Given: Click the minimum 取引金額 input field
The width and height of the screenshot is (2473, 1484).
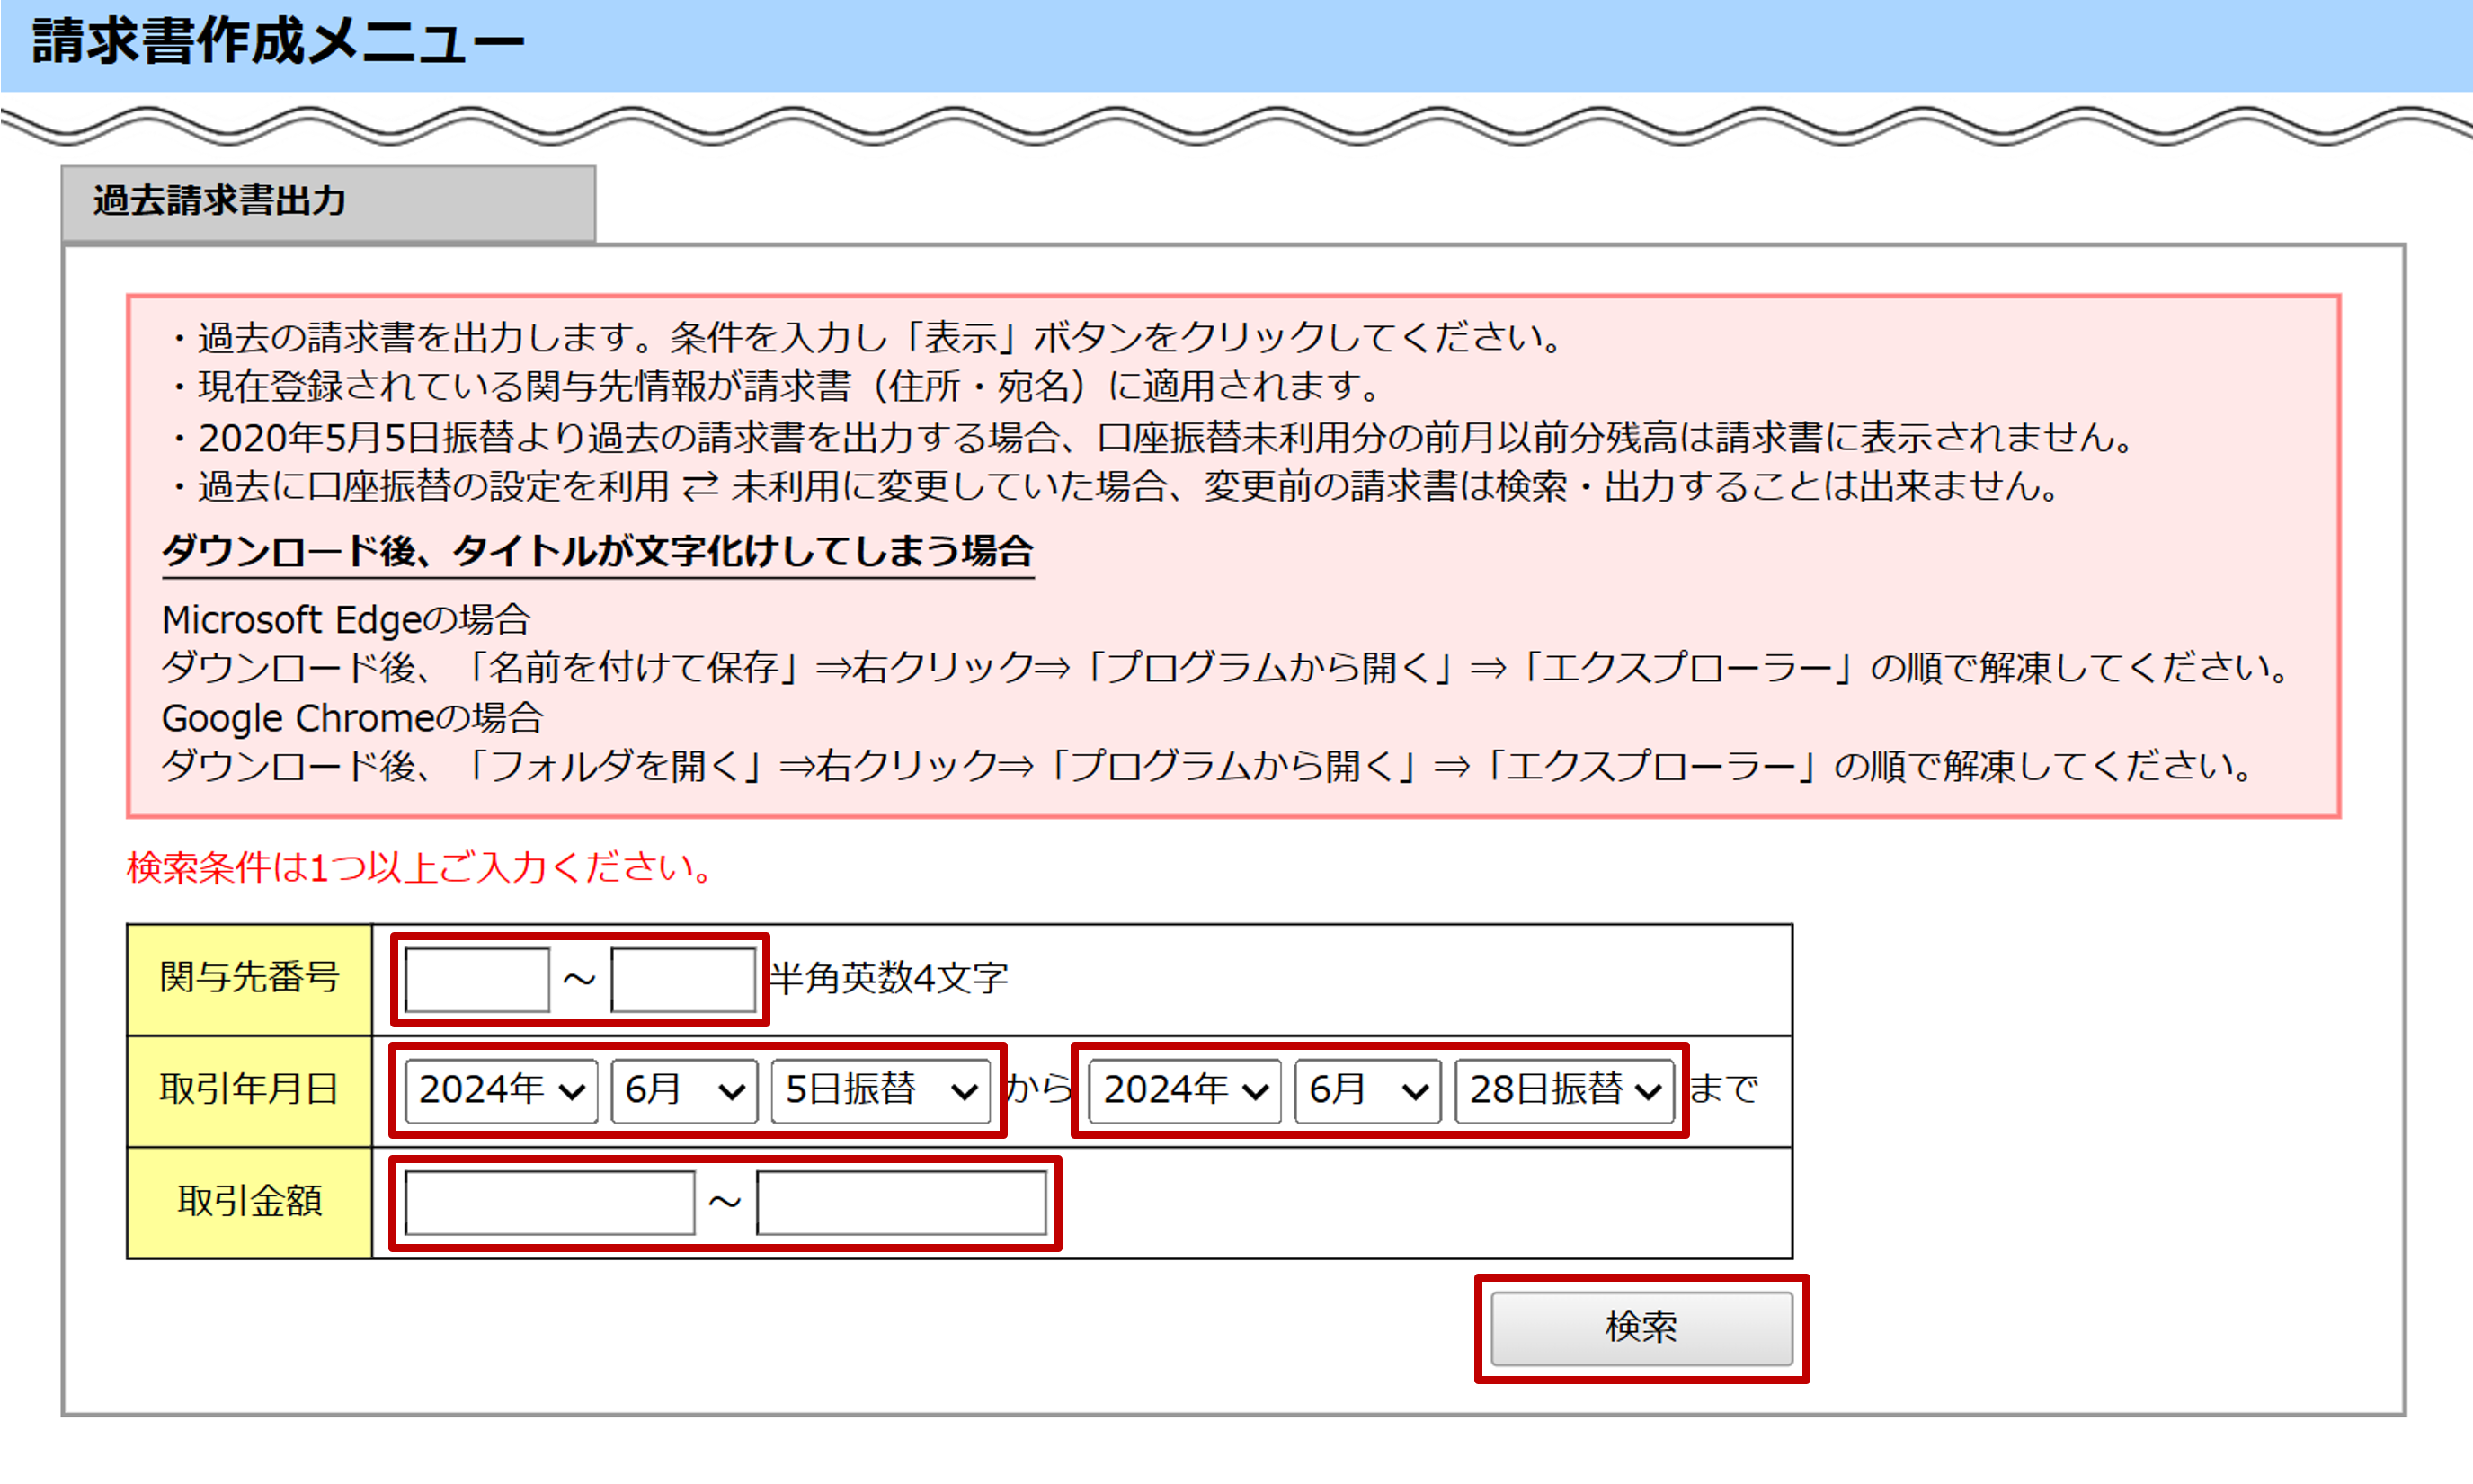Looking at the screenshot, I should coord(549,1203).
